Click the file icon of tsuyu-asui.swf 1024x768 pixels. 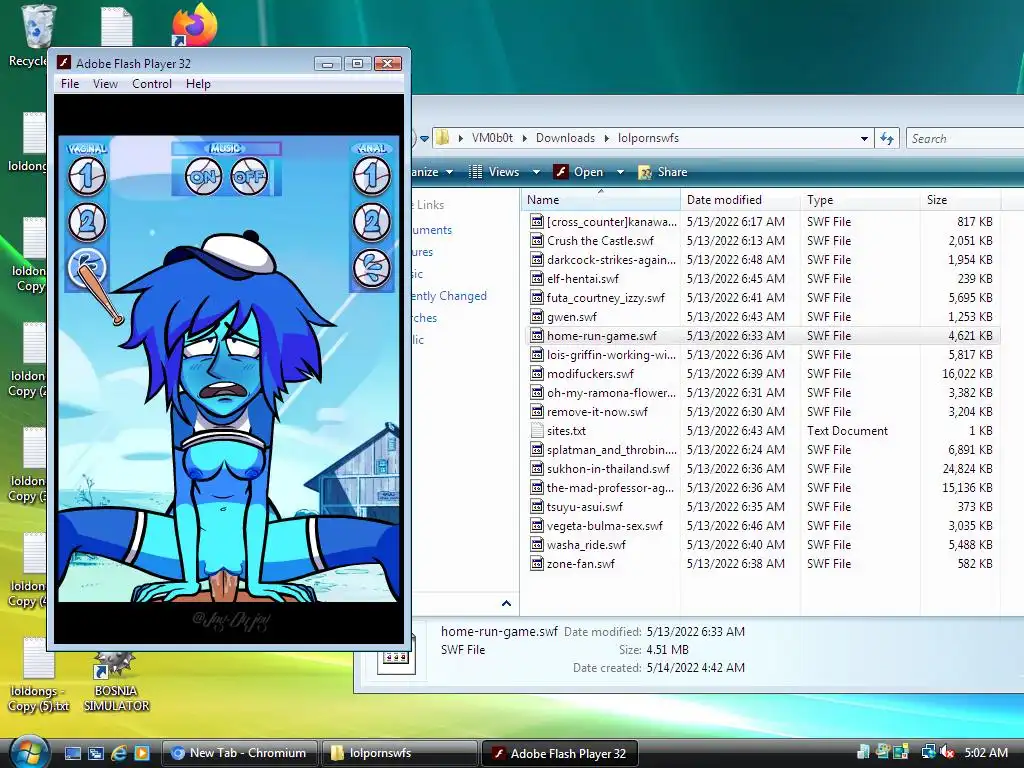coord(537,506)
